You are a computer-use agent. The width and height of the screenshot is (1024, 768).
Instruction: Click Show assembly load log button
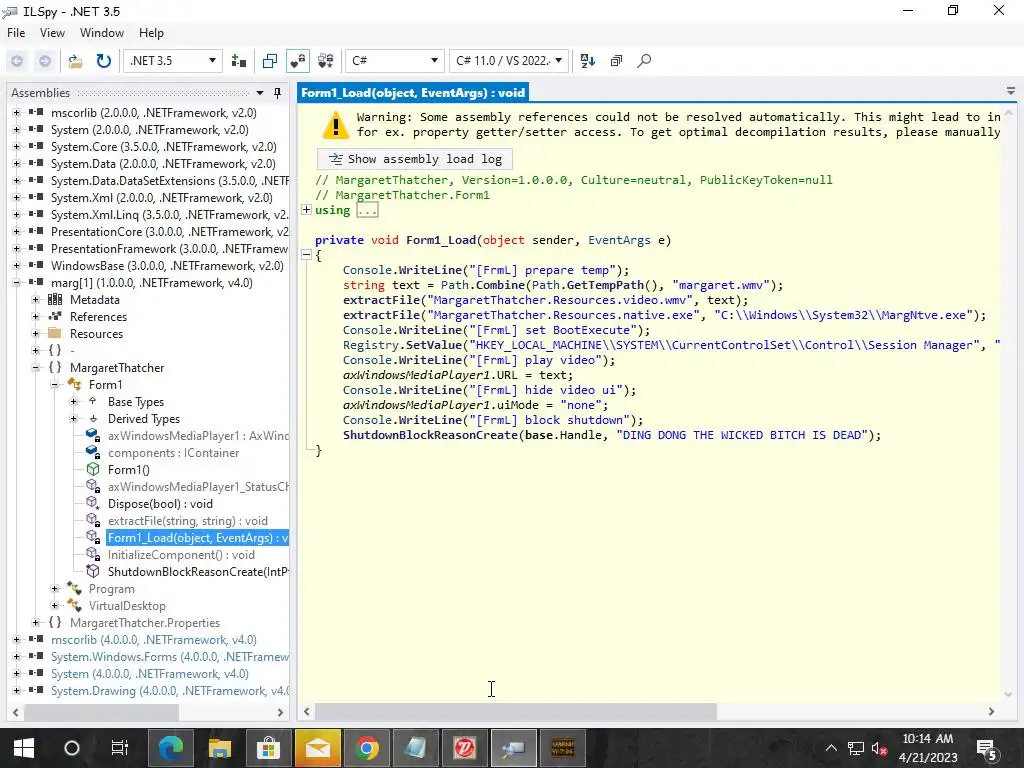415,159
